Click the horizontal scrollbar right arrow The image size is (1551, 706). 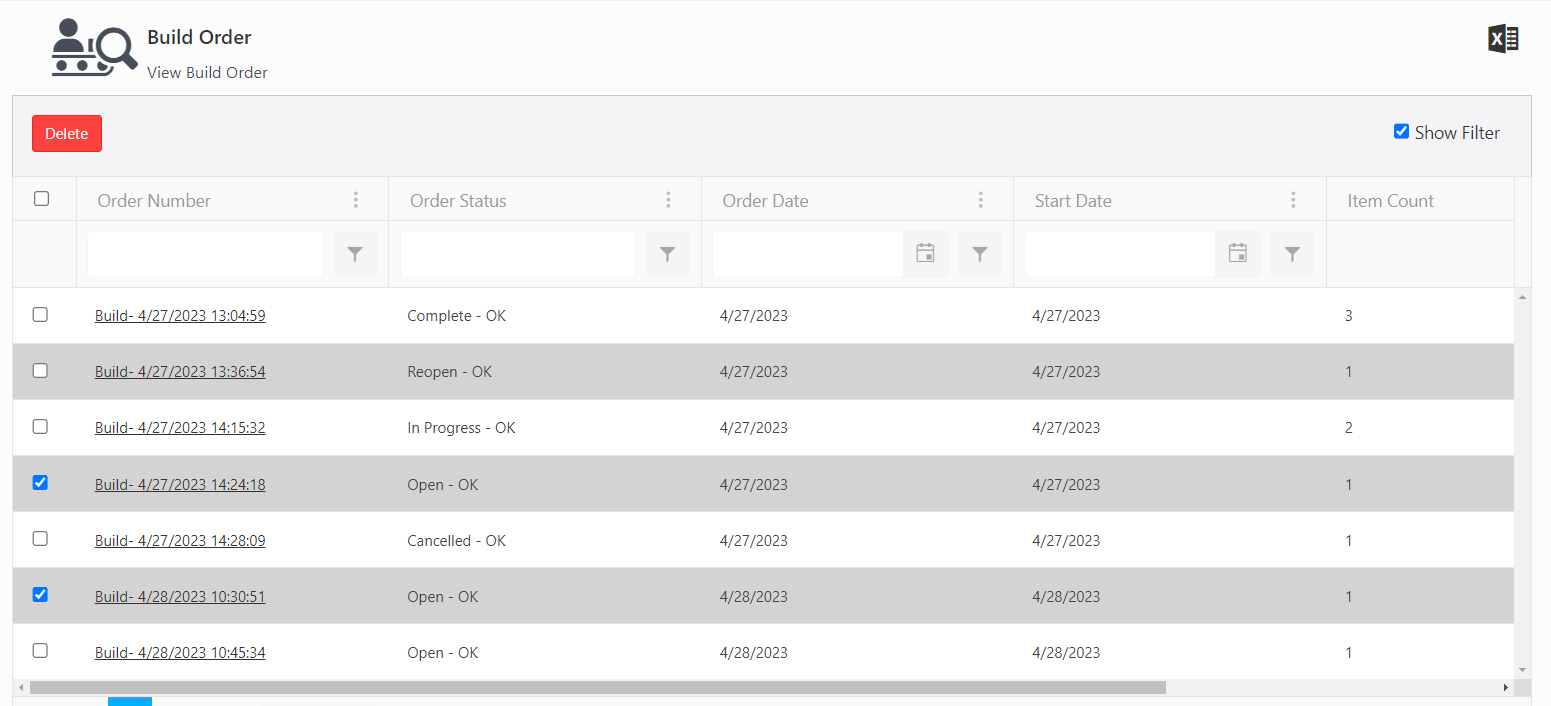(1506, 688)
